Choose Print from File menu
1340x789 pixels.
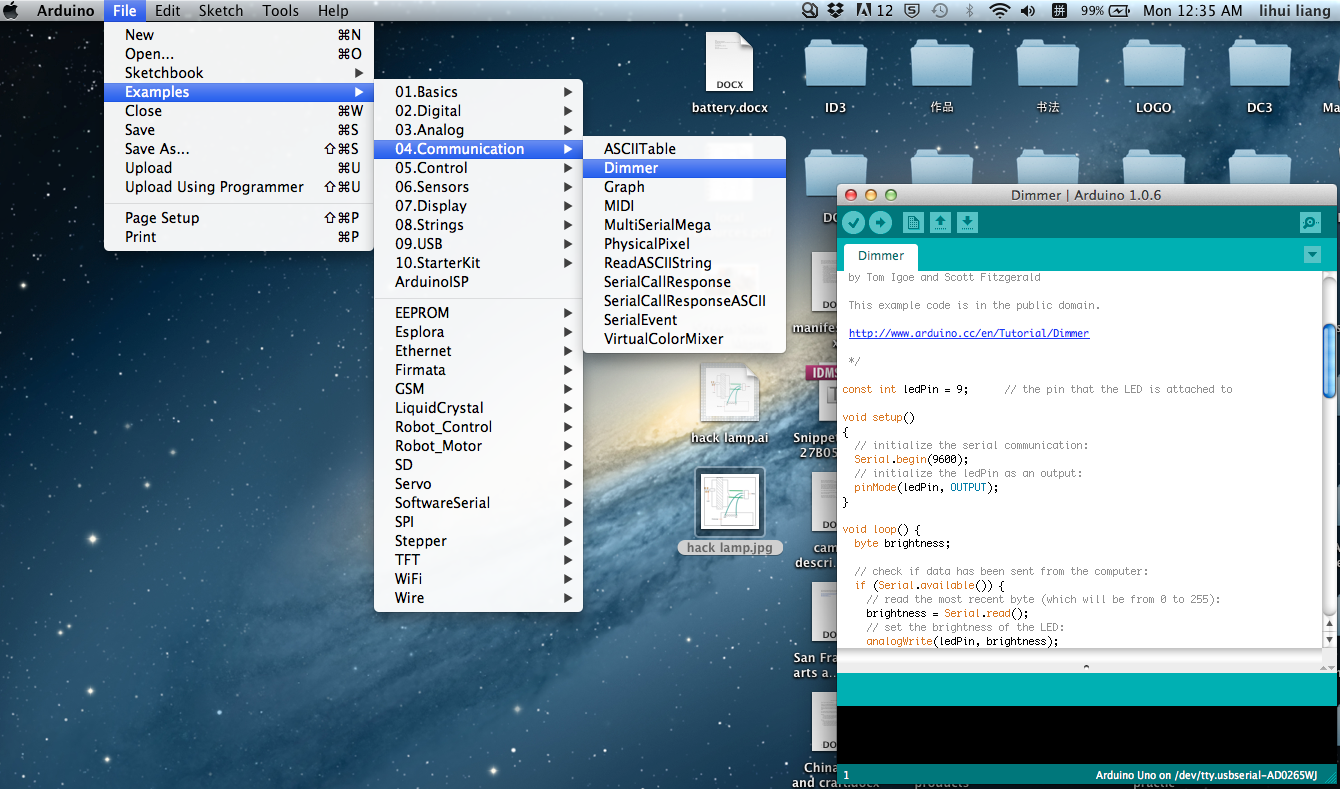pyautogui.click(x=238, y=237)
